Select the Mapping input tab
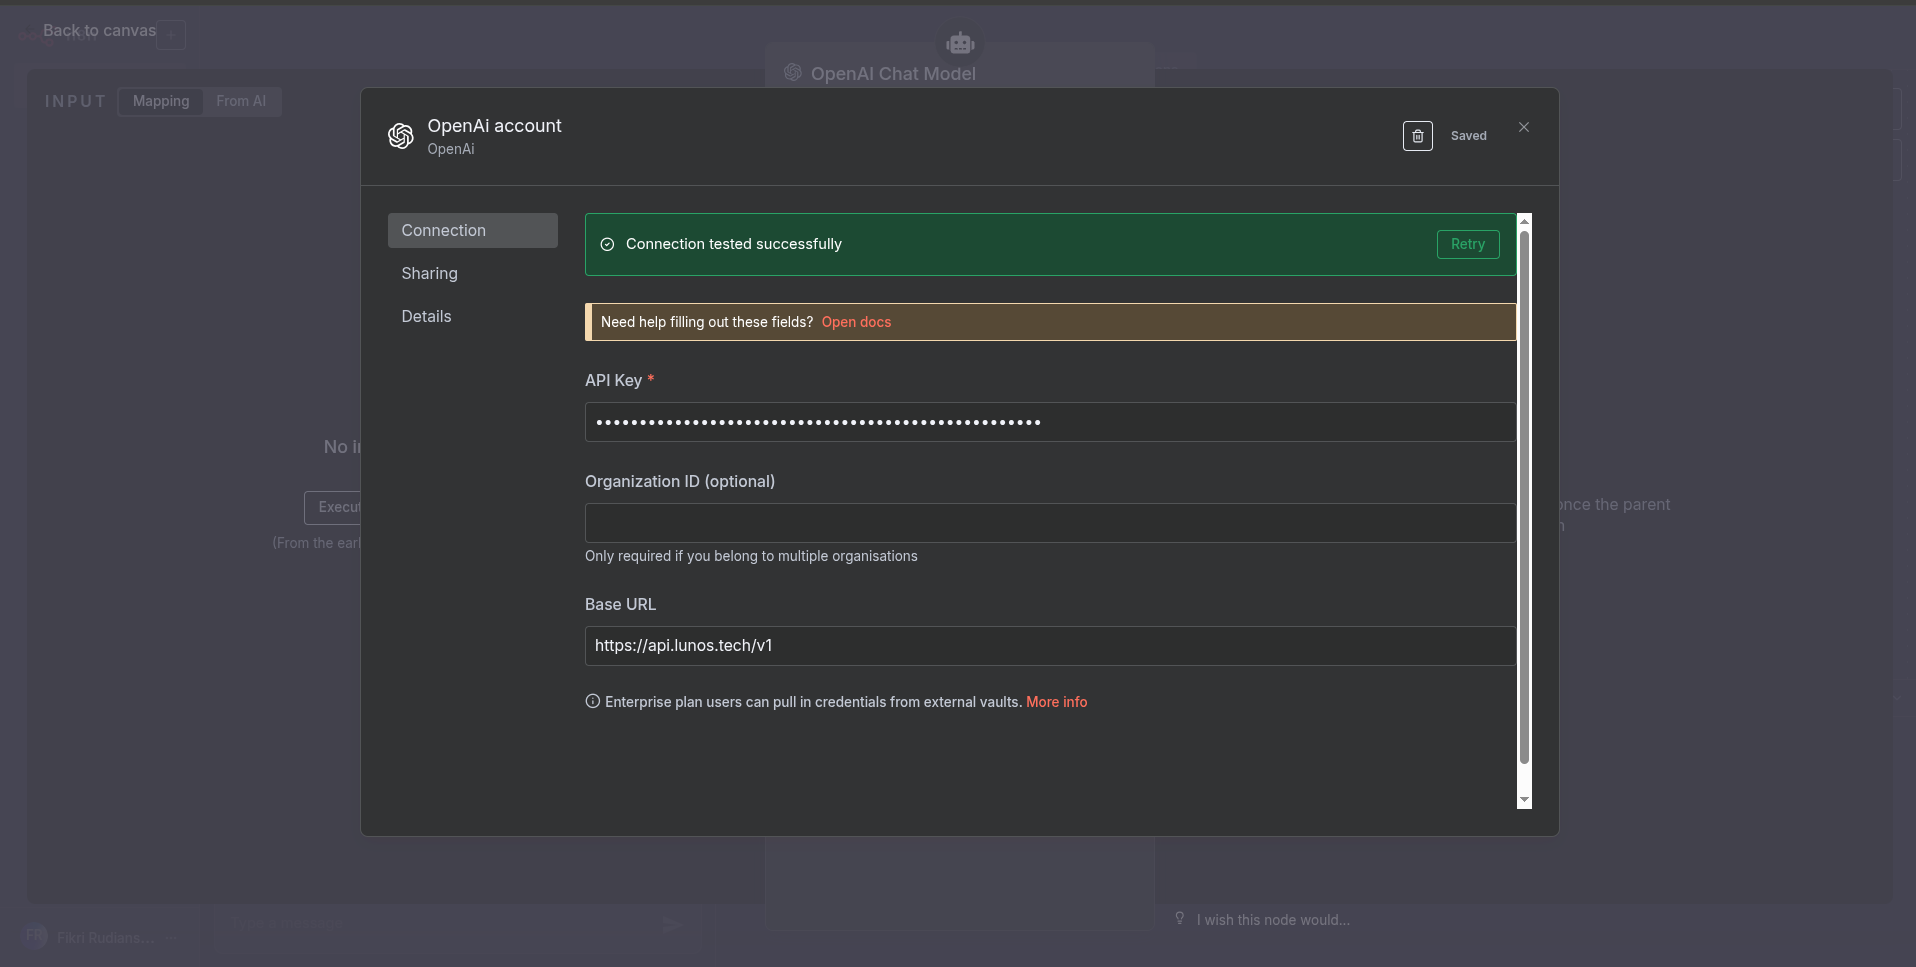The height and width of the screenshot is (967, 1916). click(161, 101)
